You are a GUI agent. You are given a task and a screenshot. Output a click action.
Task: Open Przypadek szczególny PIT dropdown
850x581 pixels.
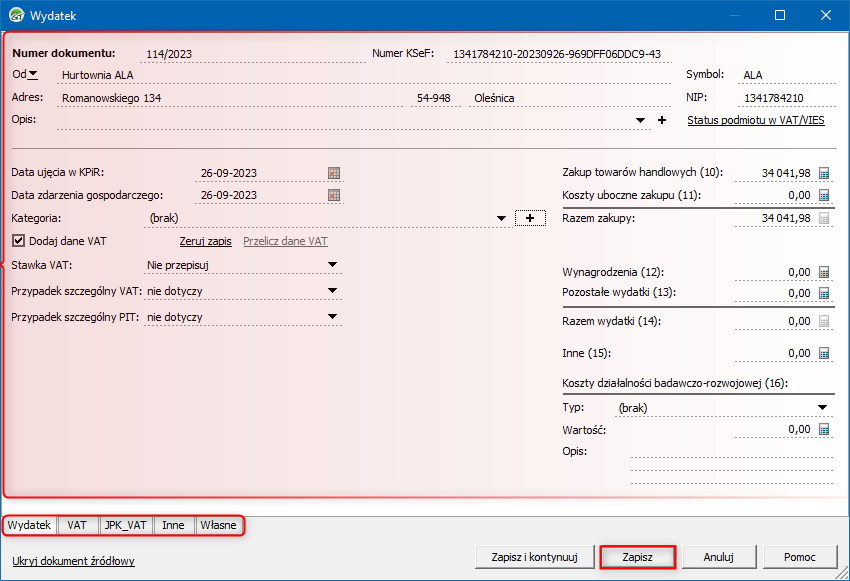coord(332,317)
